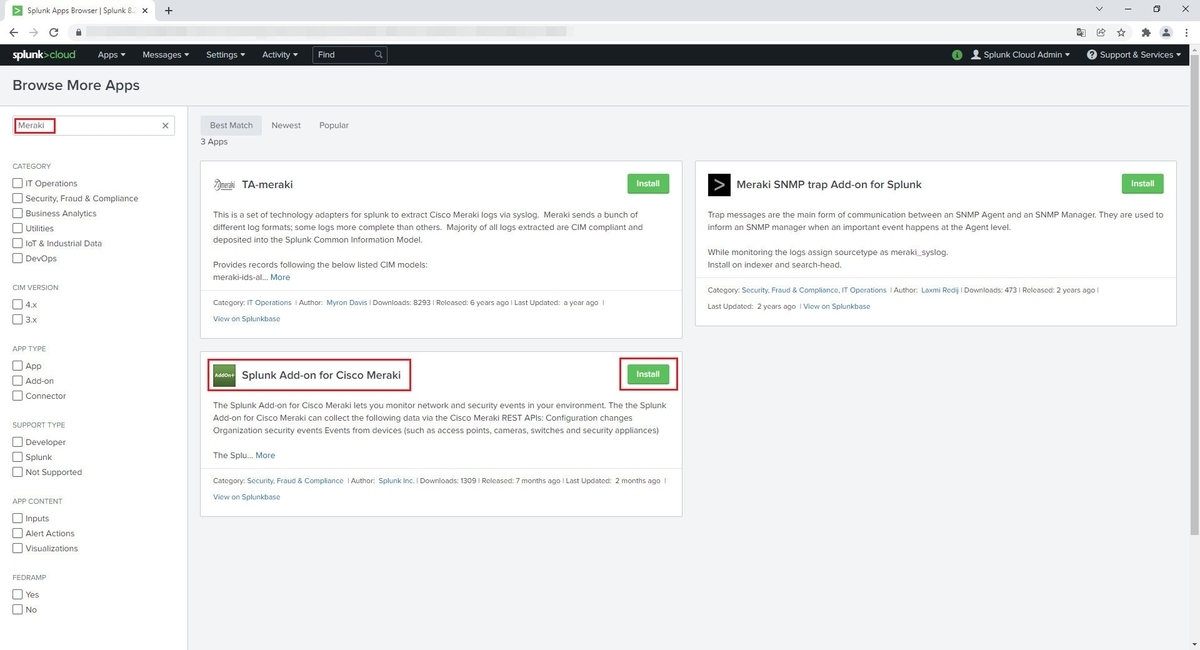Screen dimensions: 1200x650
Task: Install the Splunk Add-on for Cisco Meraki
Action: (x=647, y=373)
